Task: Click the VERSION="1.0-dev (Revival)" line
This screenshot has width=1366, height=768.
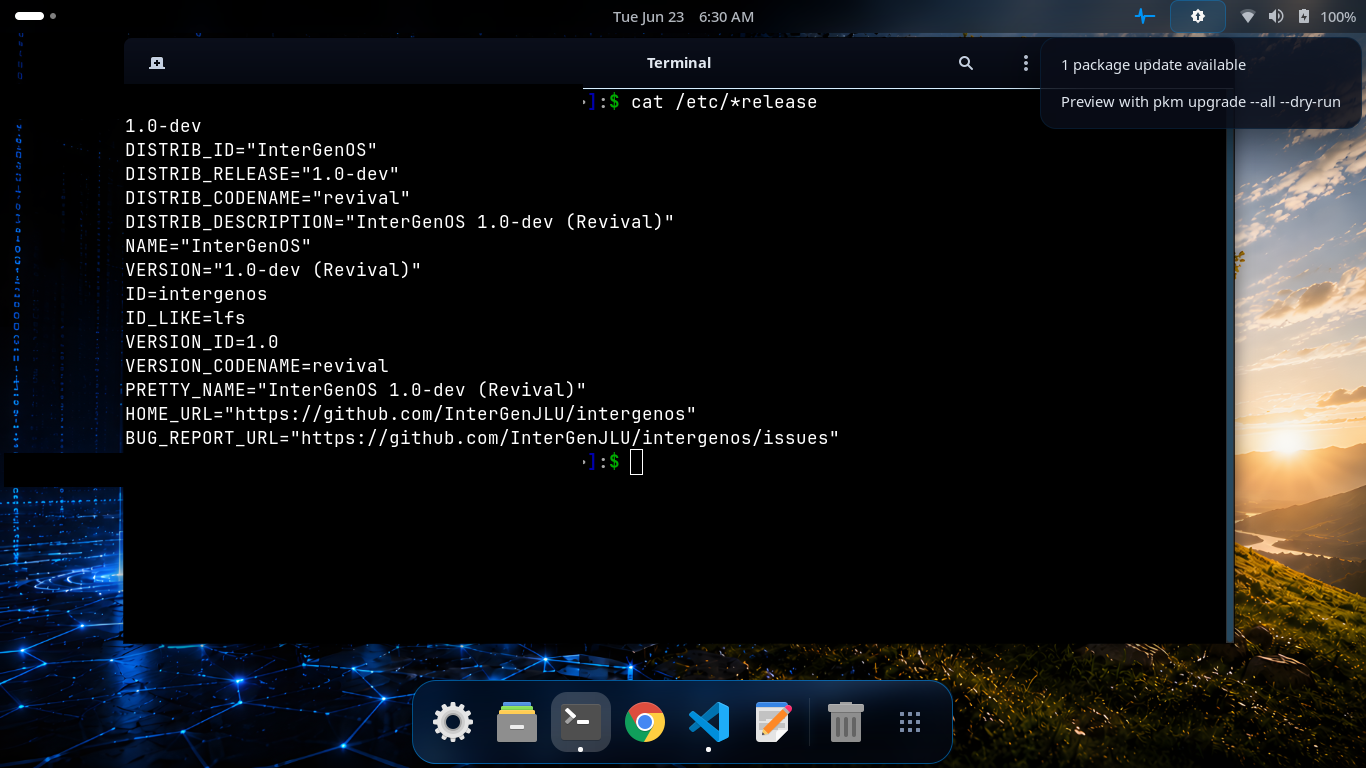Action: coord(273,270)
